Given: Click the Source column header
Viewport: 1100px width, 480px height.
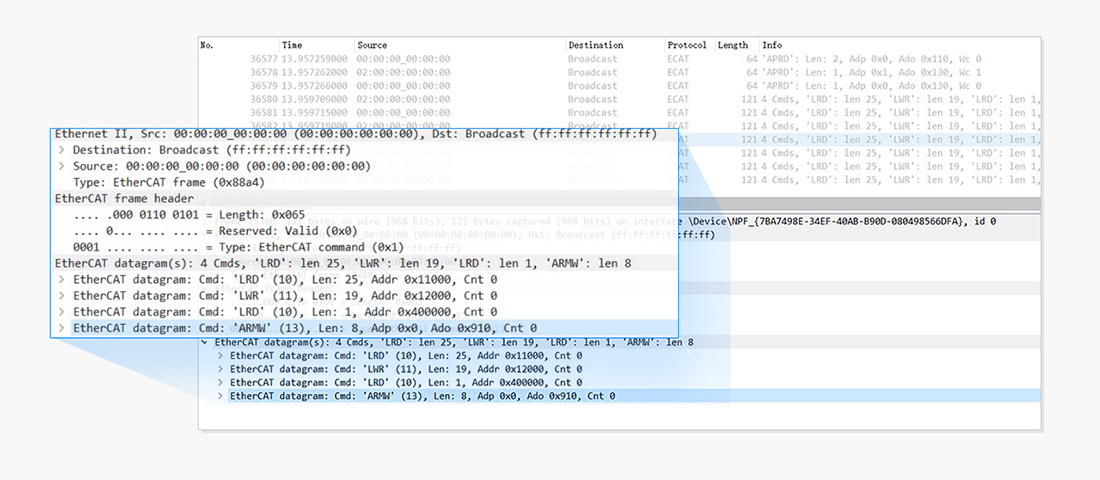Looking at the screenshot, I should (372, 45).
